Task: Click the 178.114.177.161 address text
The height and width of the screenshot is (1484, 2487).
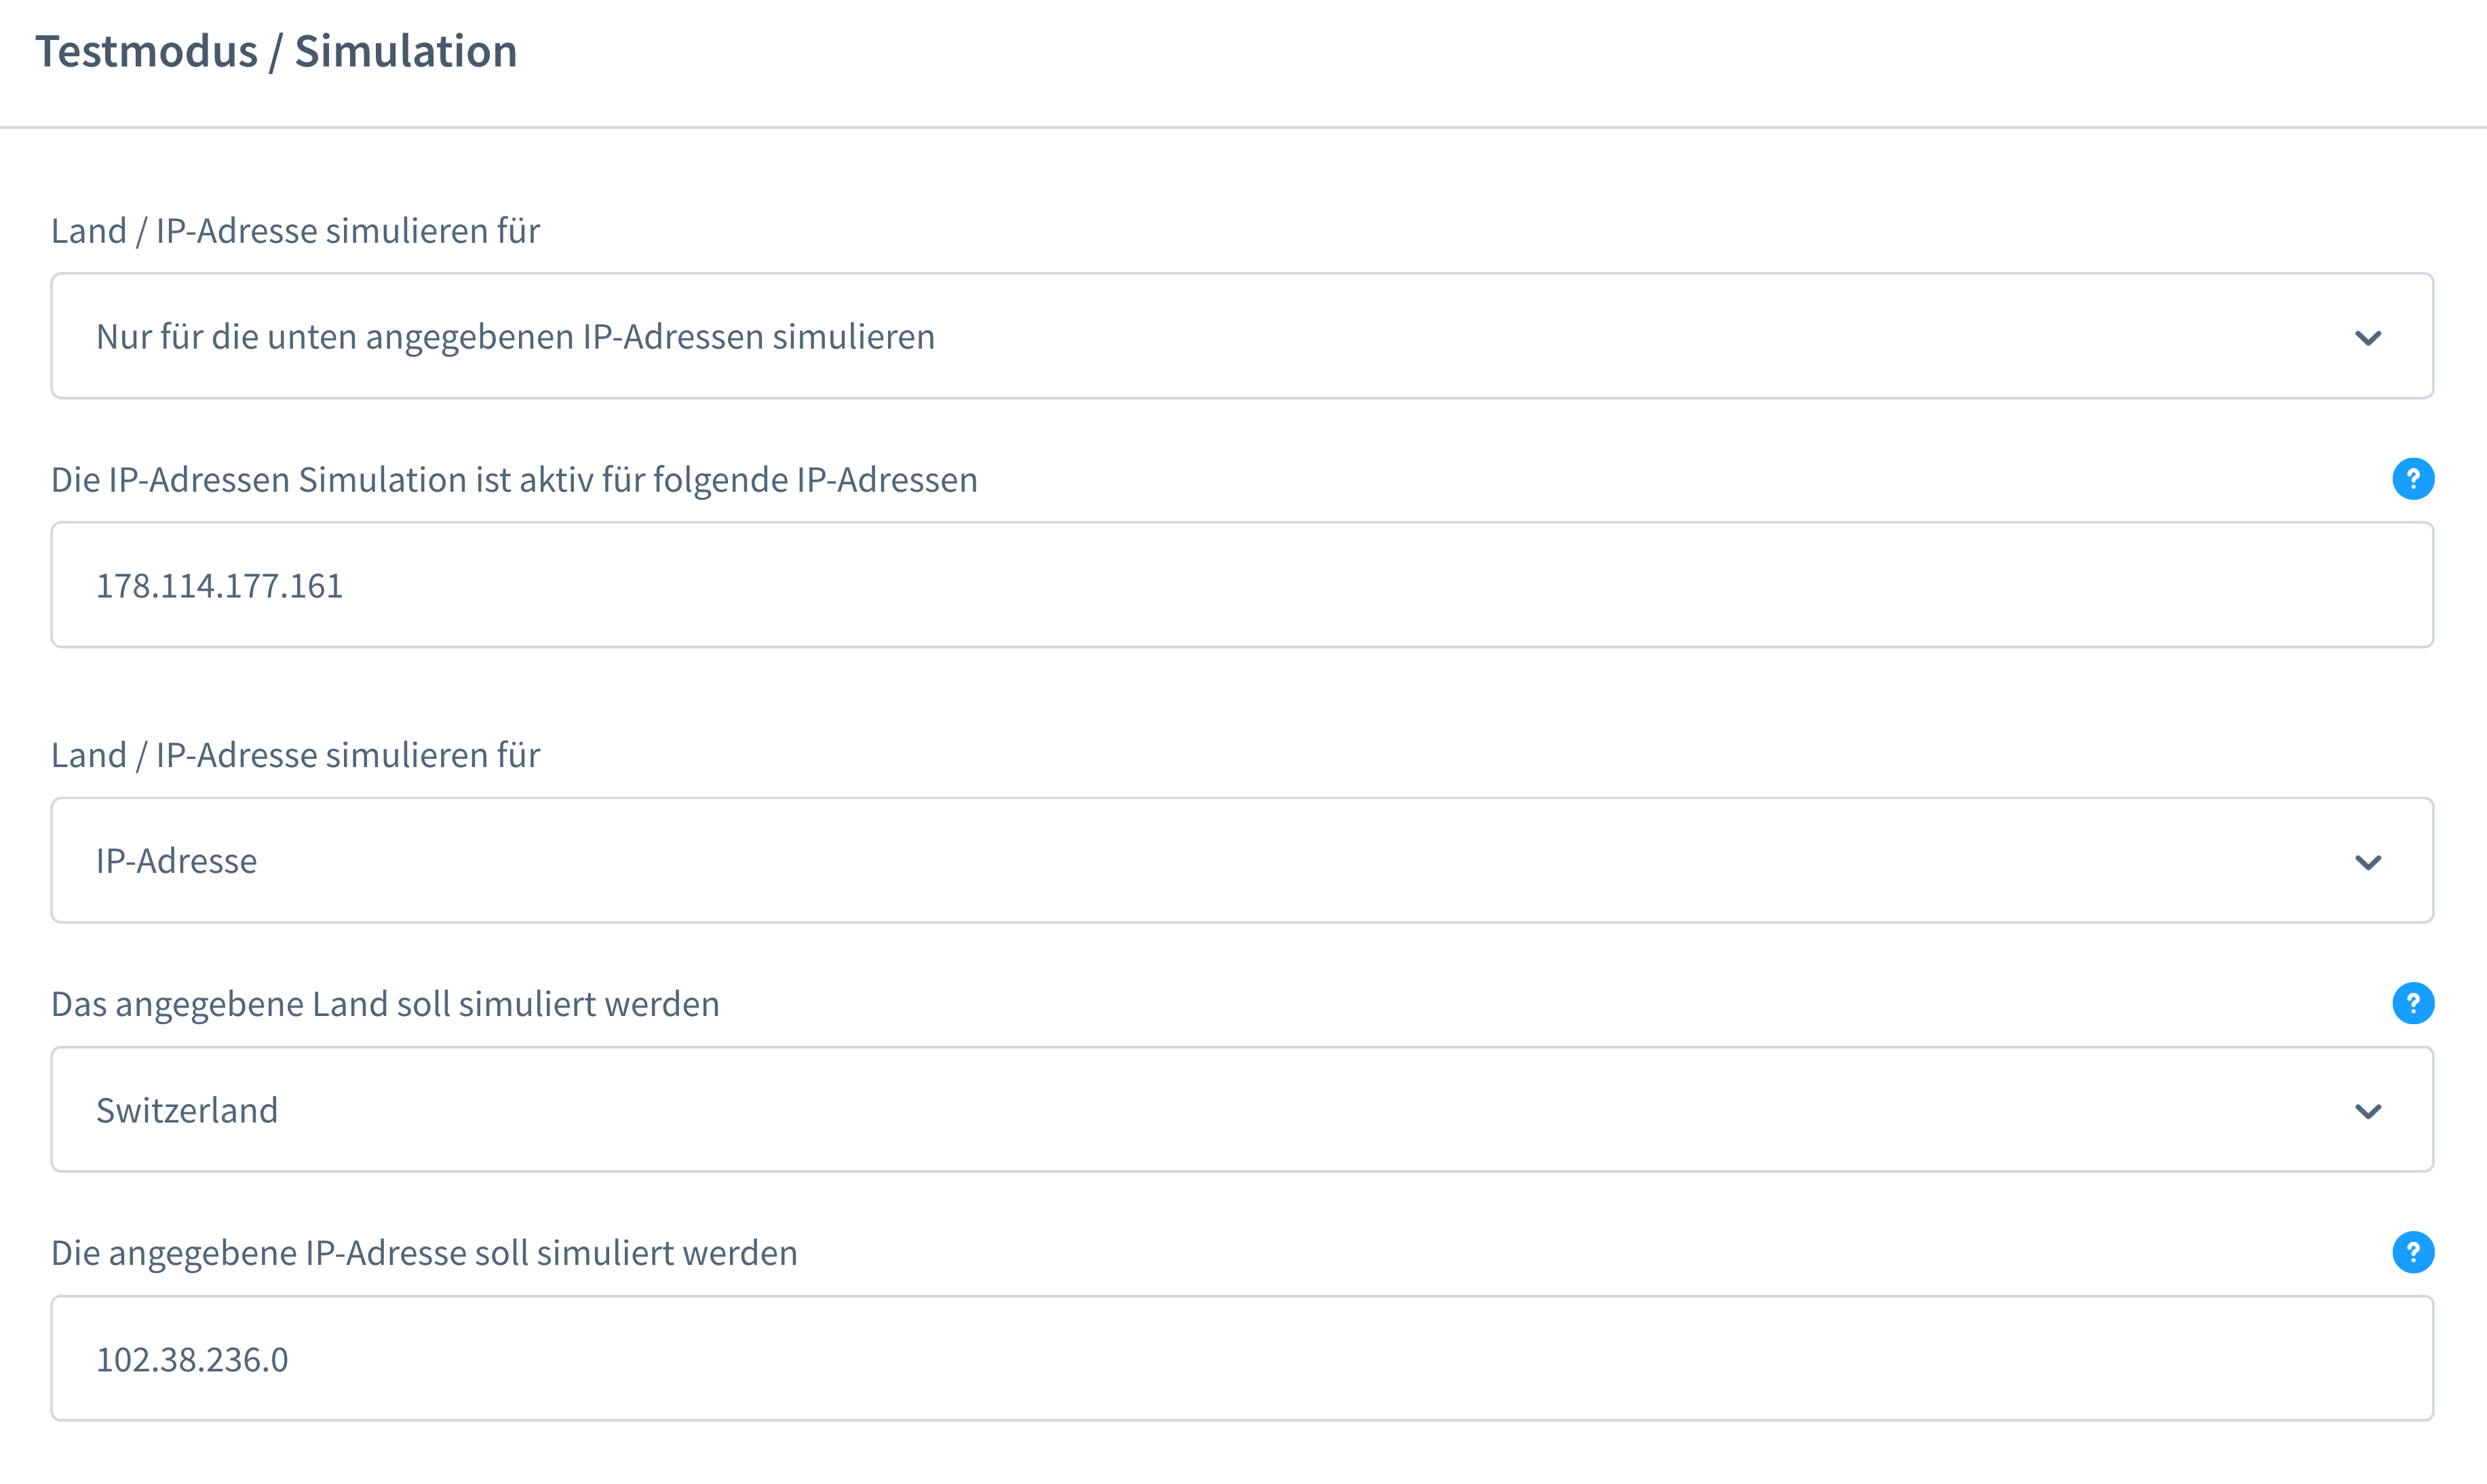Action: coord(219,586)
